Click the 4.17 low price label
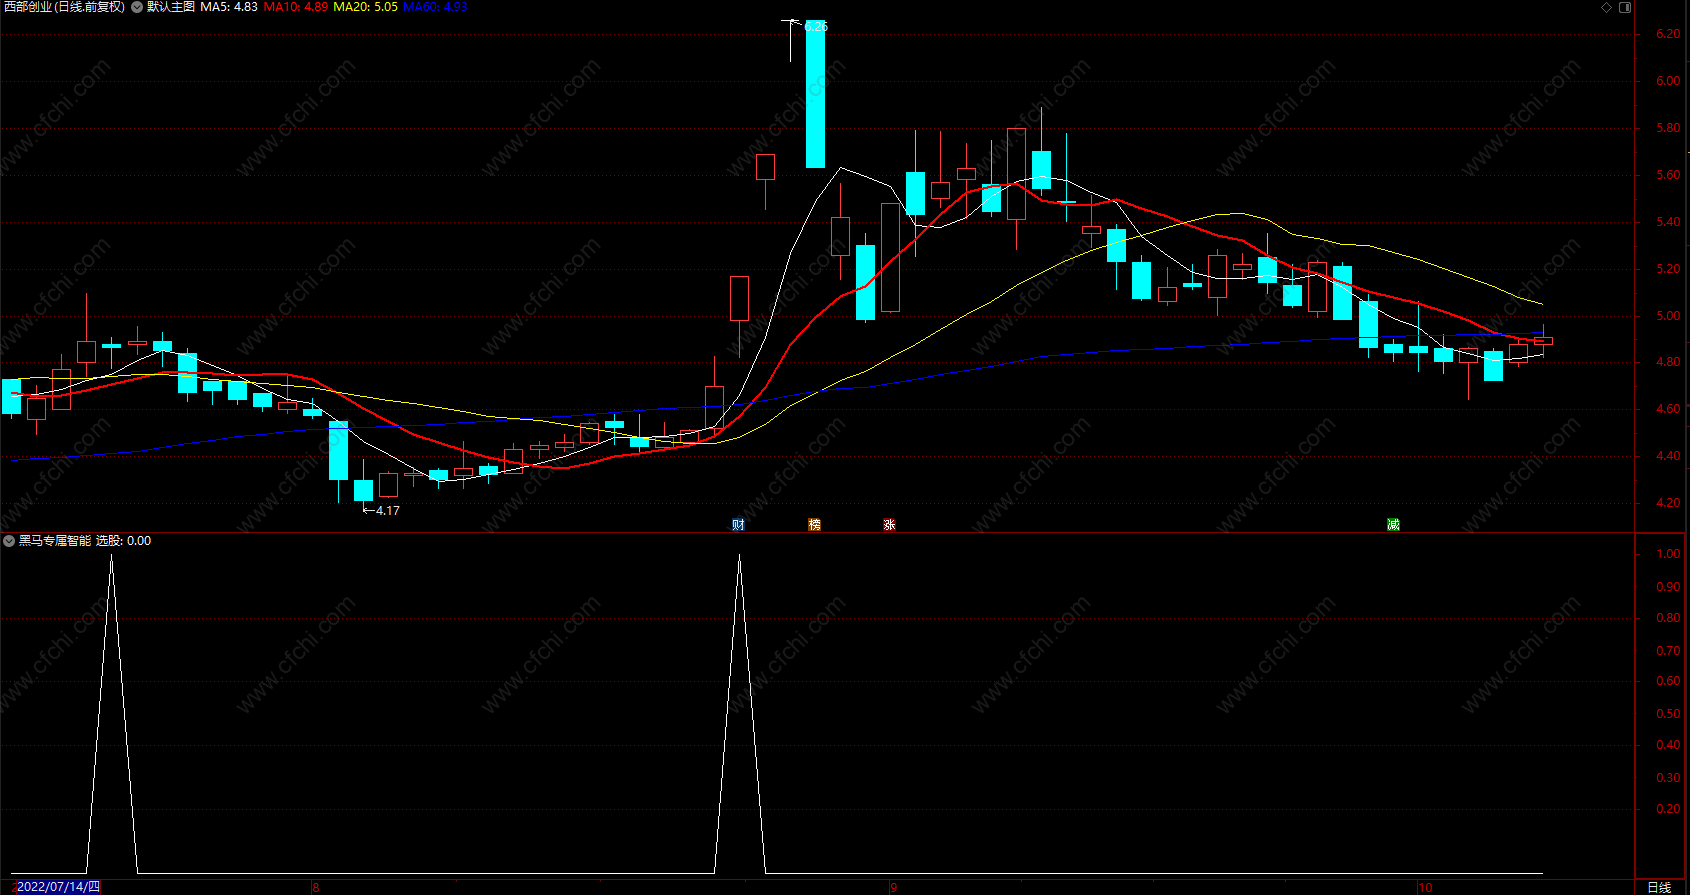This screenshot has width=1690, height=895. (387, 510)
